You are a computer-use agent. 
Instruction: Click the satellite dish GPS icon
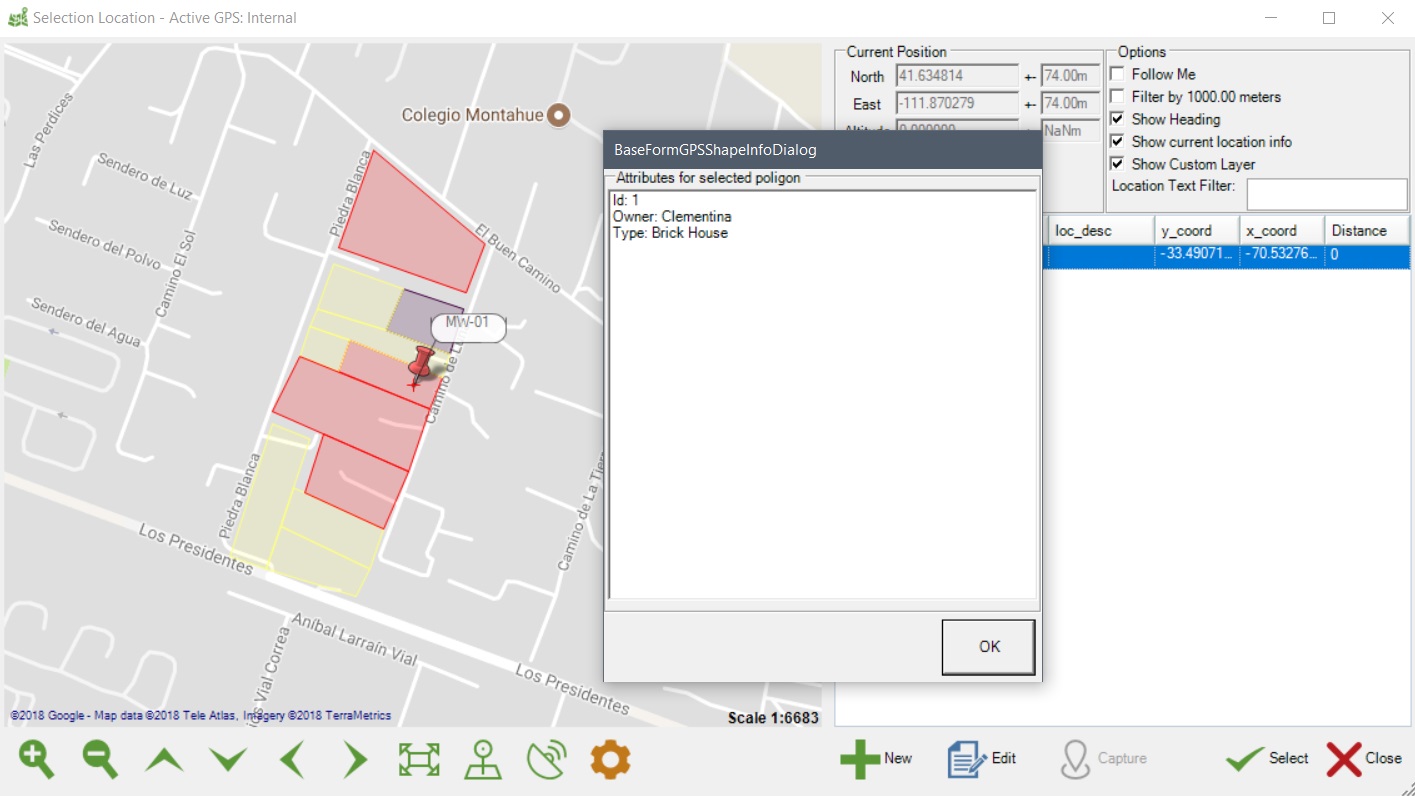tap(547, 760)
